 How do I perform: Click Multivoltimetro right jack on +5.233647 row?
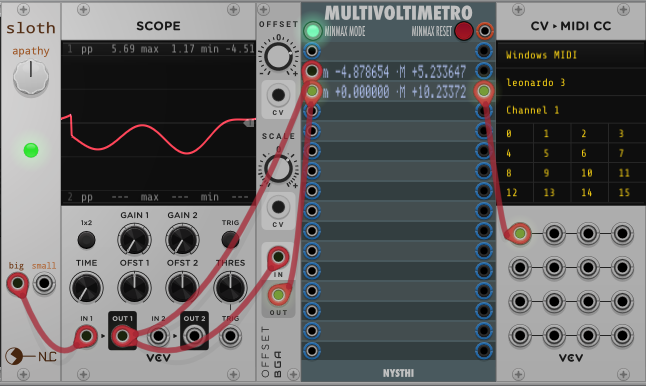point(484,71)
